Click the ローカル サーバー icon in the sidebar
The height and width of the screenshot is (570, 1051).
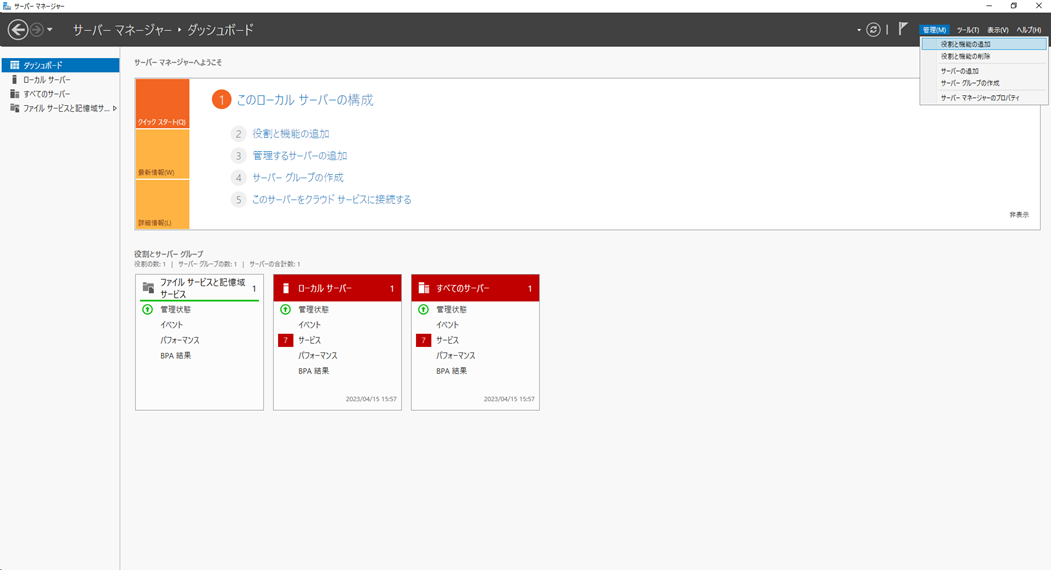tap(14, 79)
